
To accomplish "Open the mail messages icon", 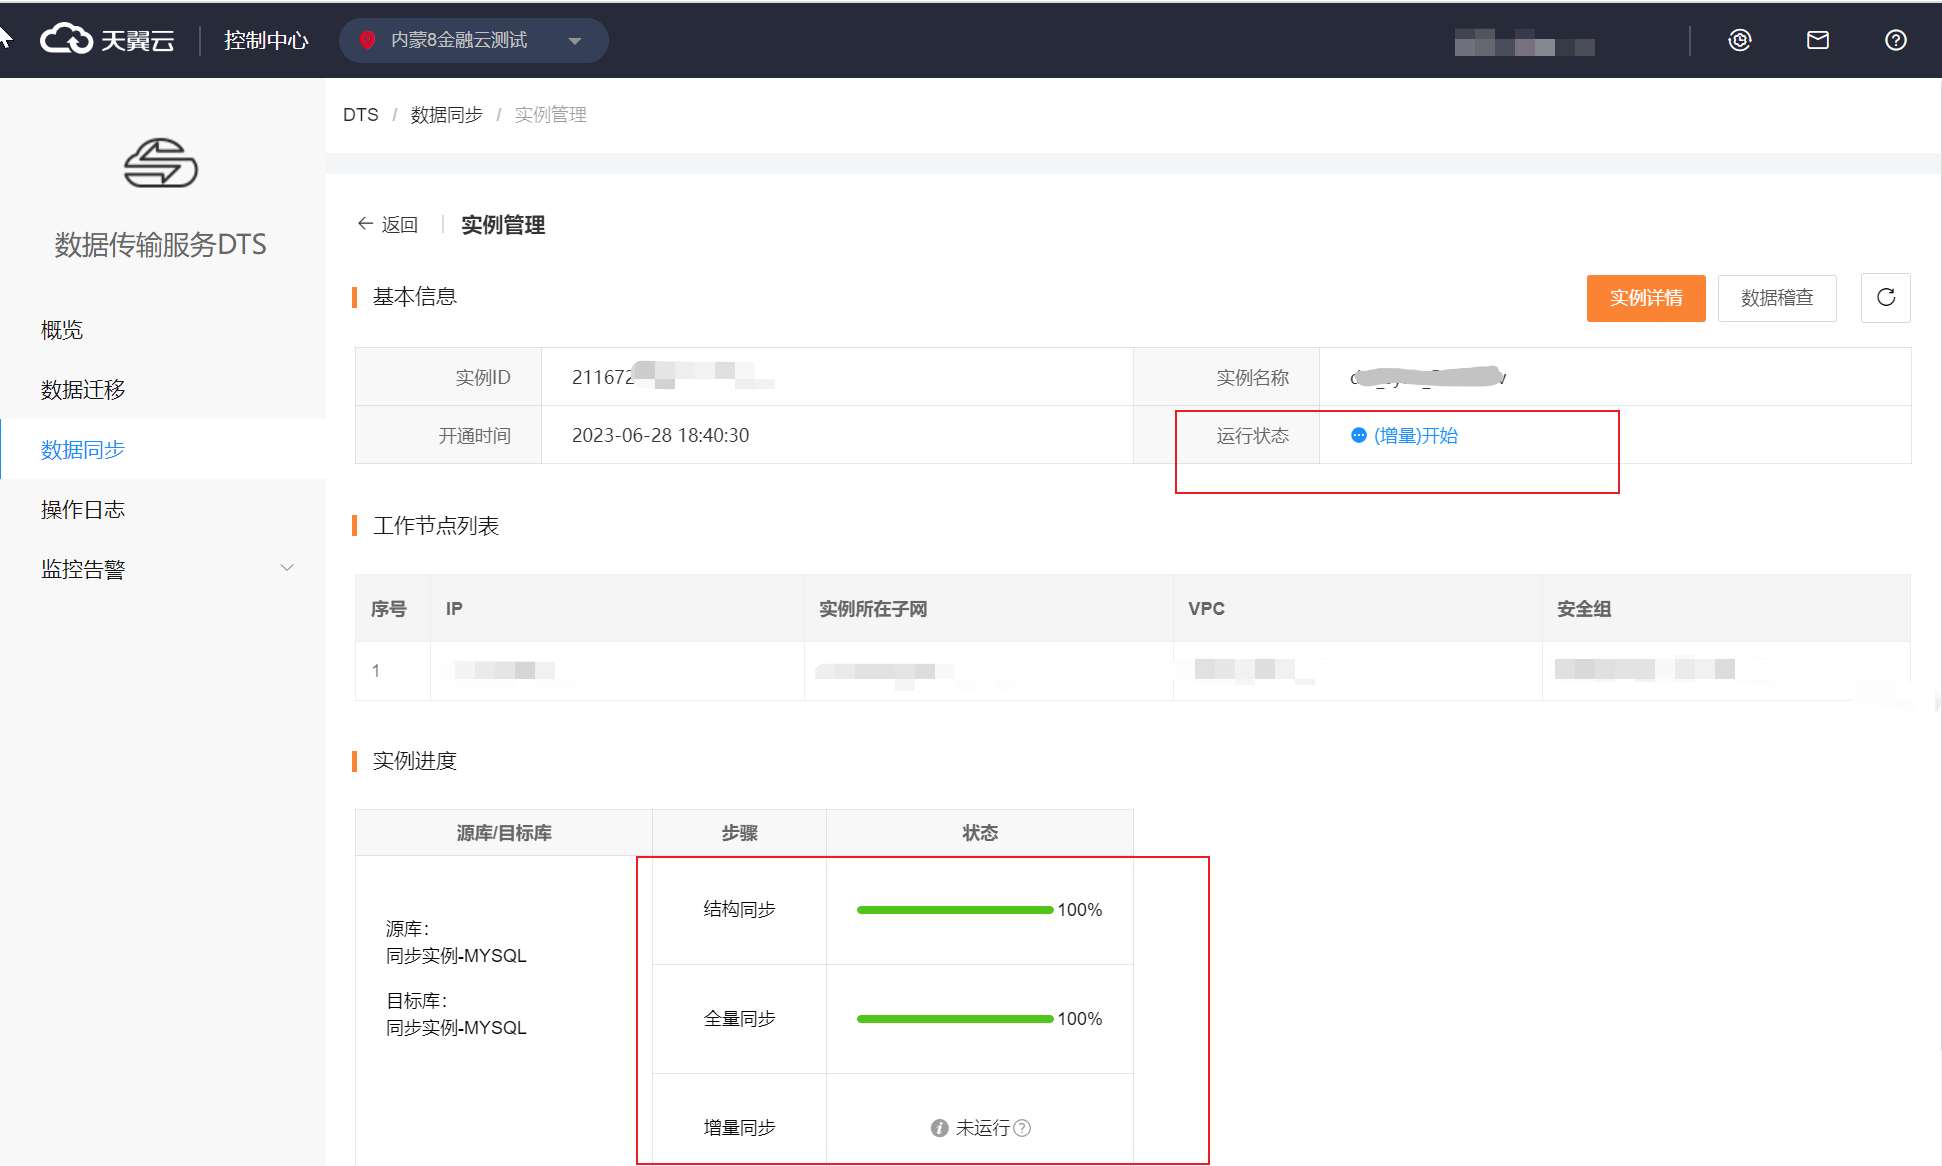I will pos(1817,40).
